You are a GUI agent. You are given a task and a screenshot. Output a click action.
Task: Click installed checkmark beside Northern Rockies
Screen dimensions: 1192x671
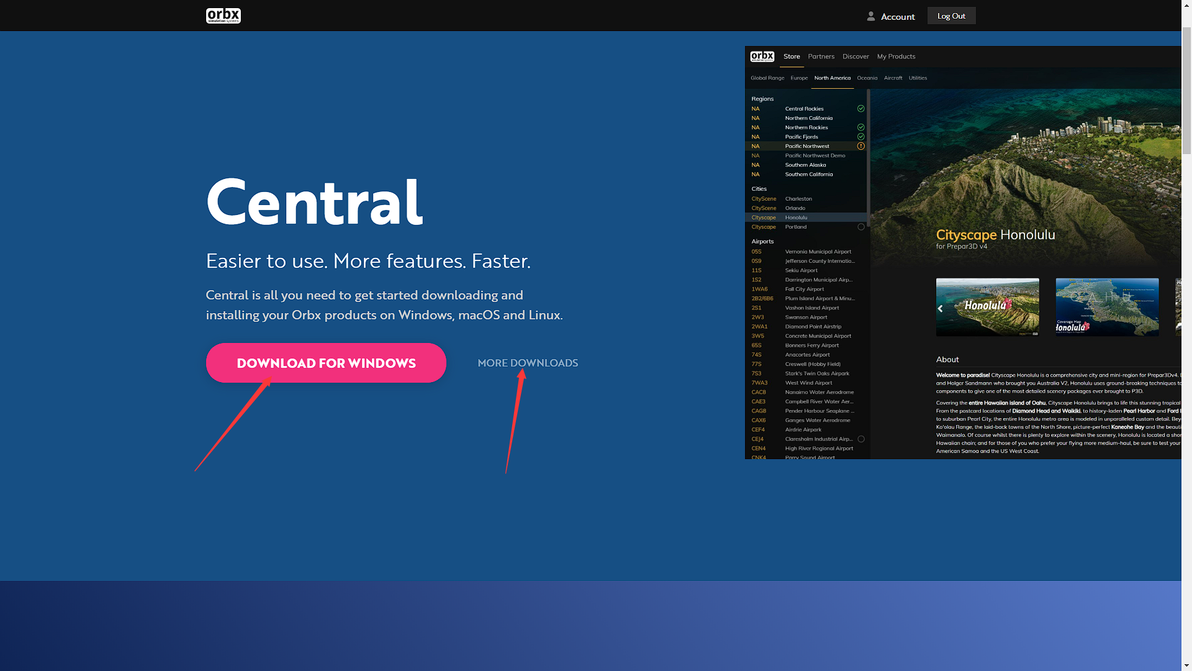861,128
